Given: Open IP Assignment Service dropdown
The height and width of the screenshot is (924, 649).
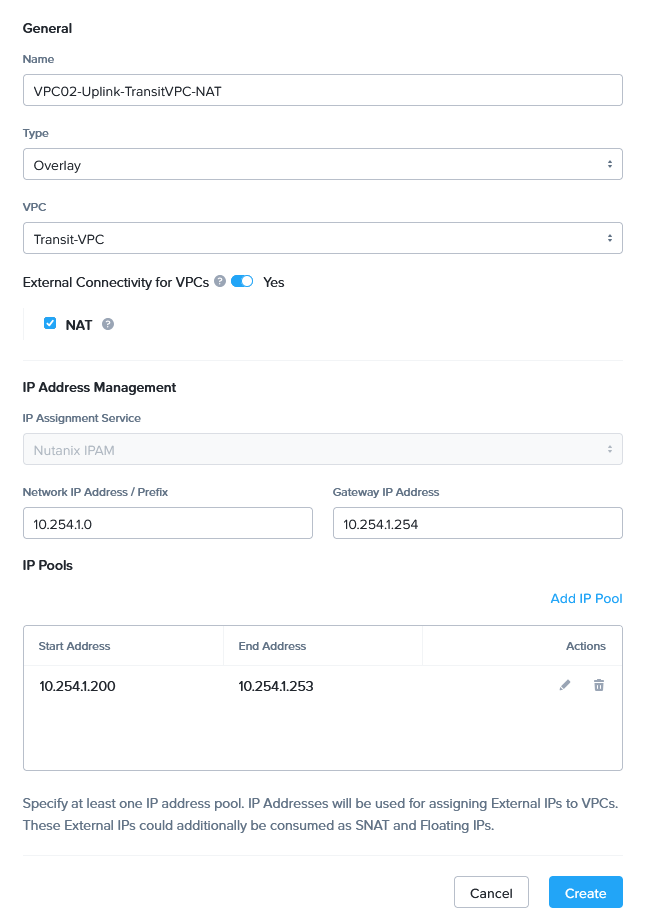Looking at the screenshot, I should click(322, 450).
